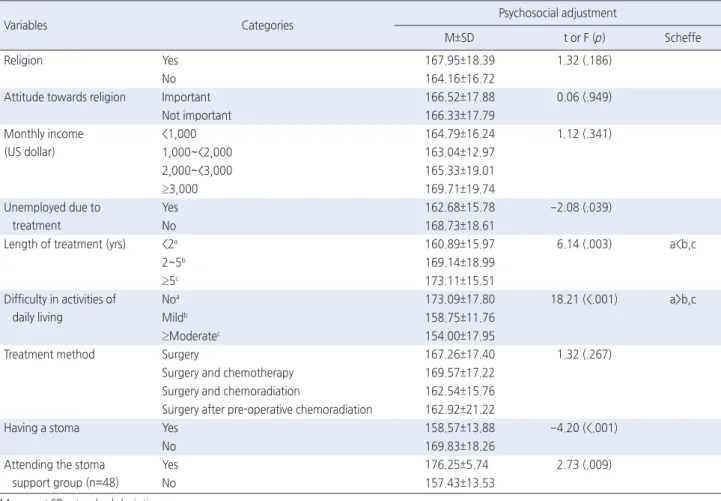This screenshot has width=721, height=501.
Task: Click the '2,000~<3,000' income category
Action: (197, 171)
